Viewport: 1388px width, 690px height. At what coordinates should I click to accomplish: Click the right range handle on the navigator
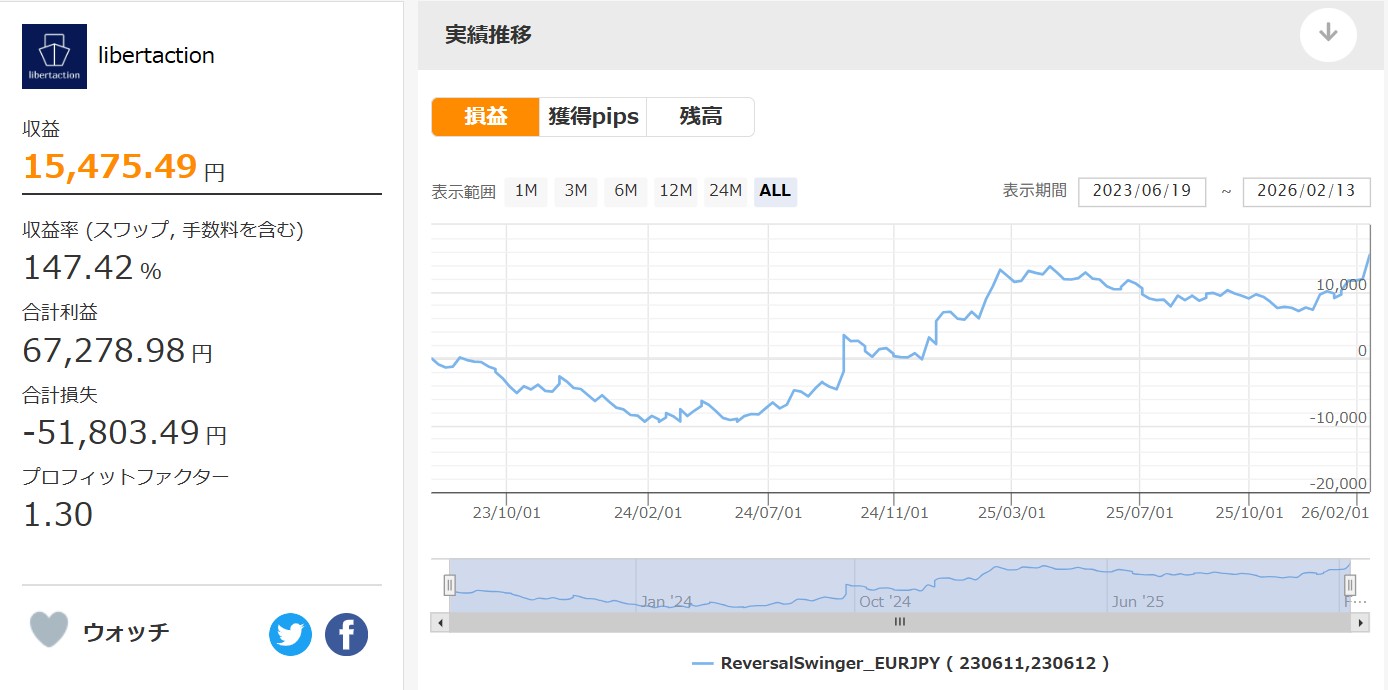point(1350,585)
